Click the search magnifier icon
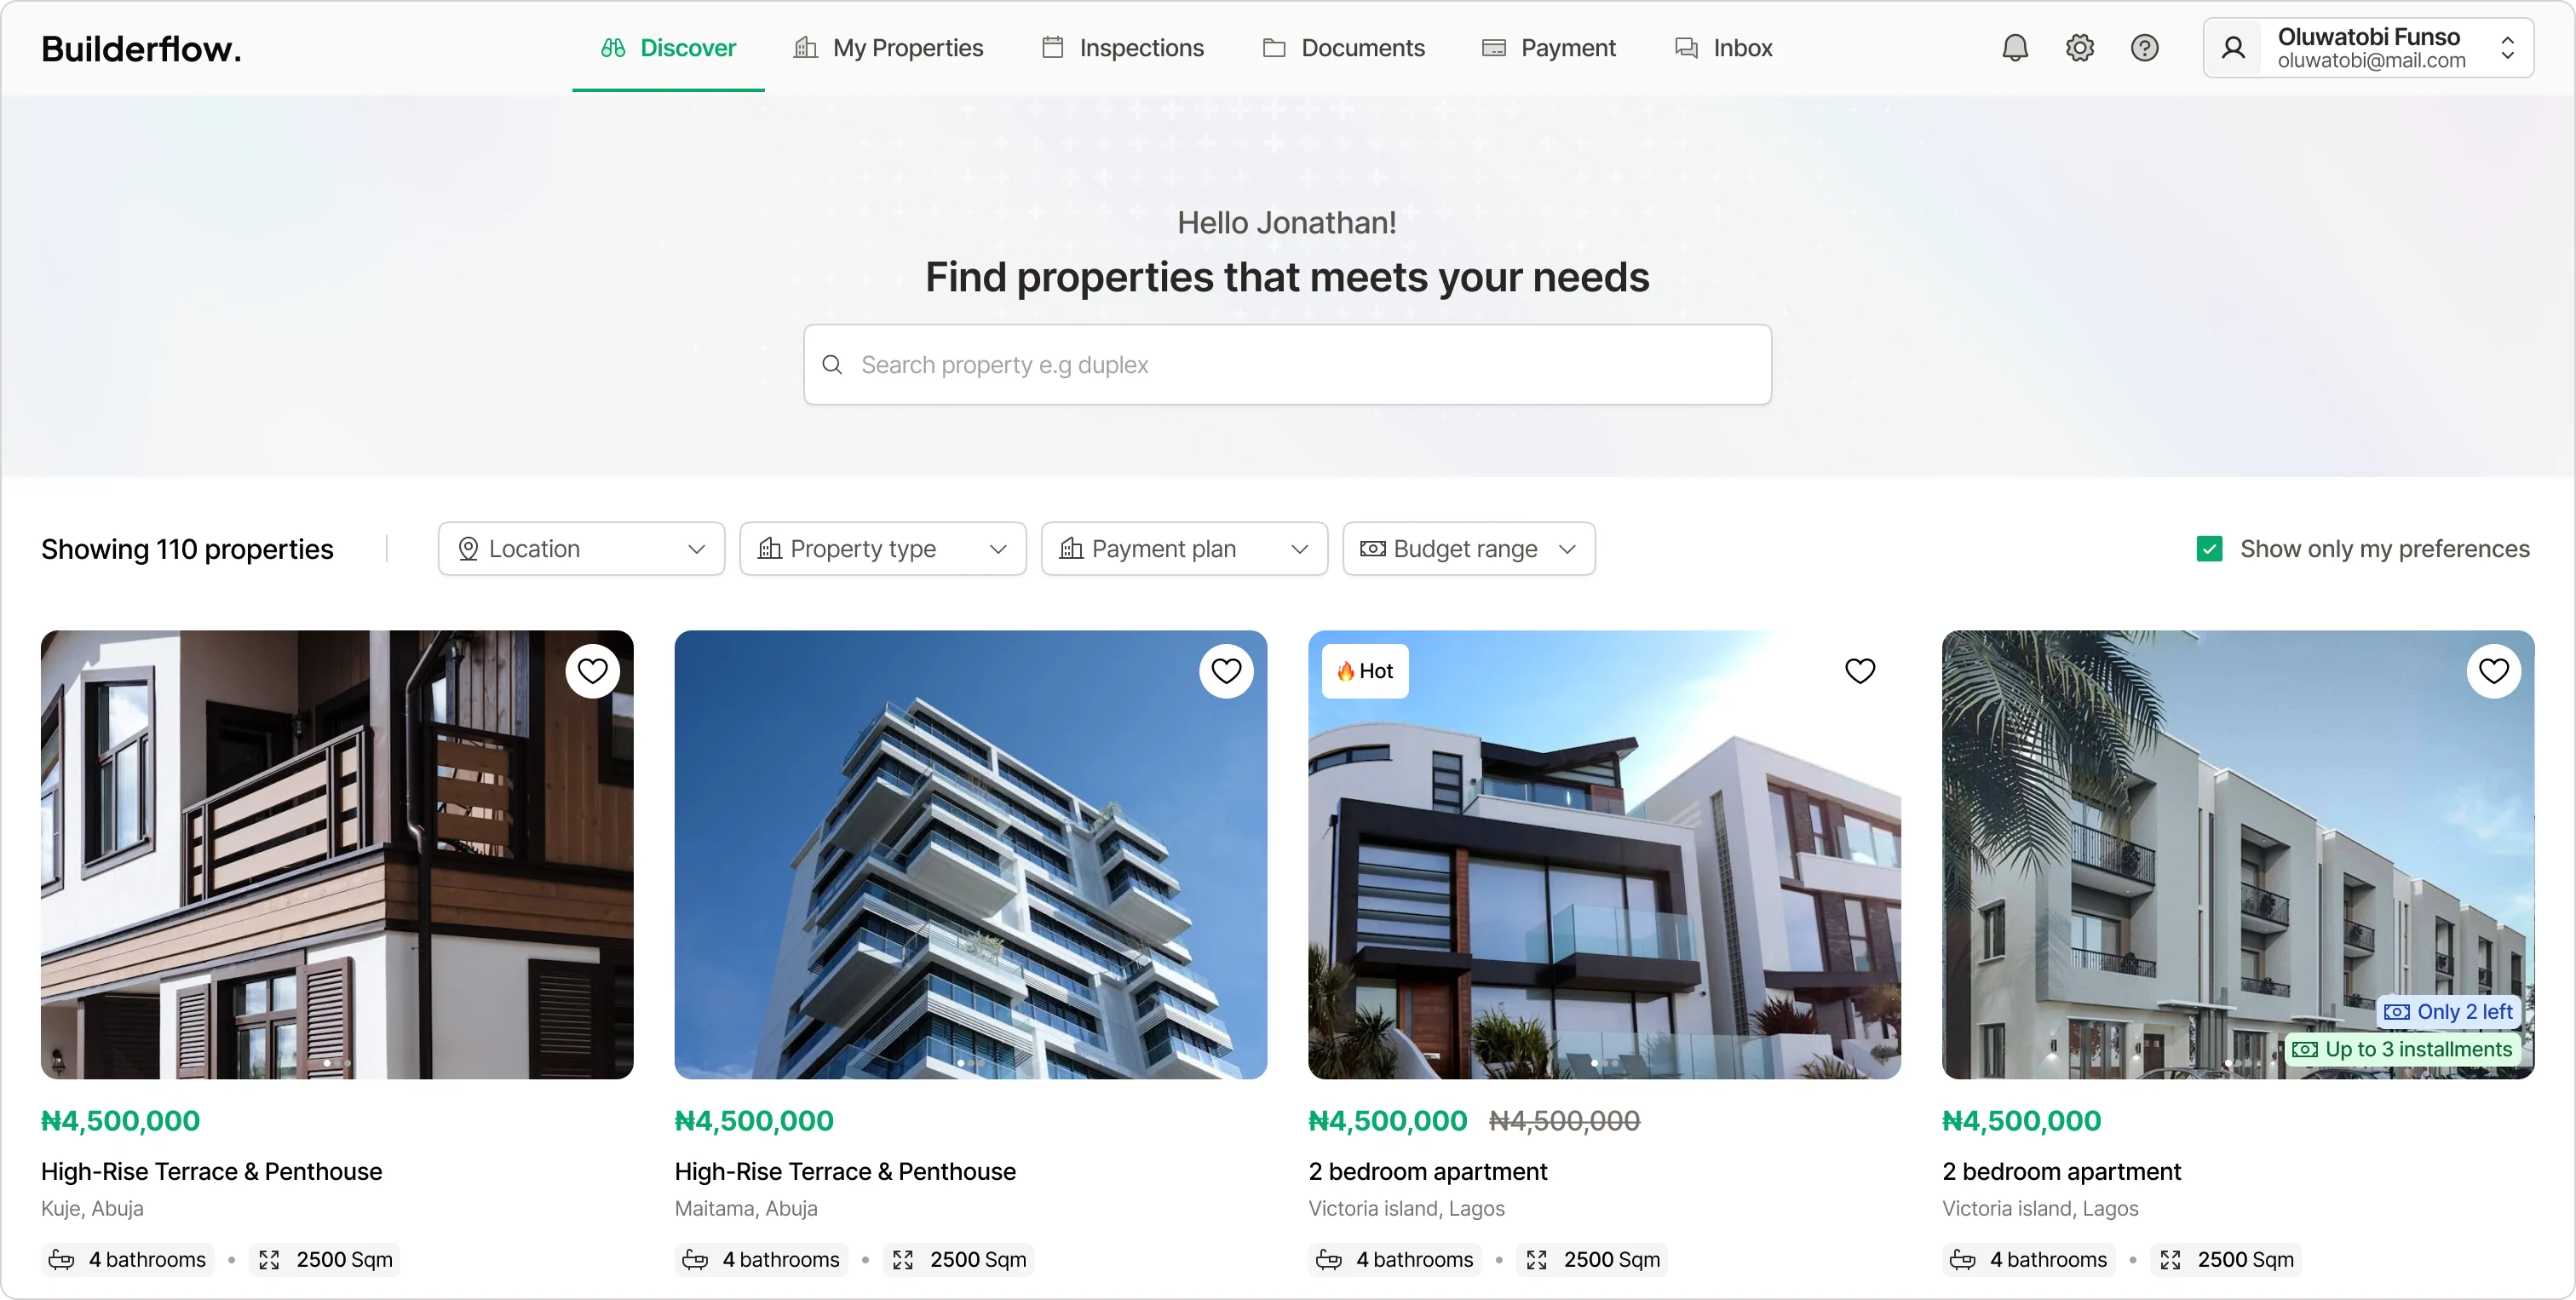Image resolution: width=2576 pixels, height=1300 pixels. pyautogui.click(x=832, y=365)
